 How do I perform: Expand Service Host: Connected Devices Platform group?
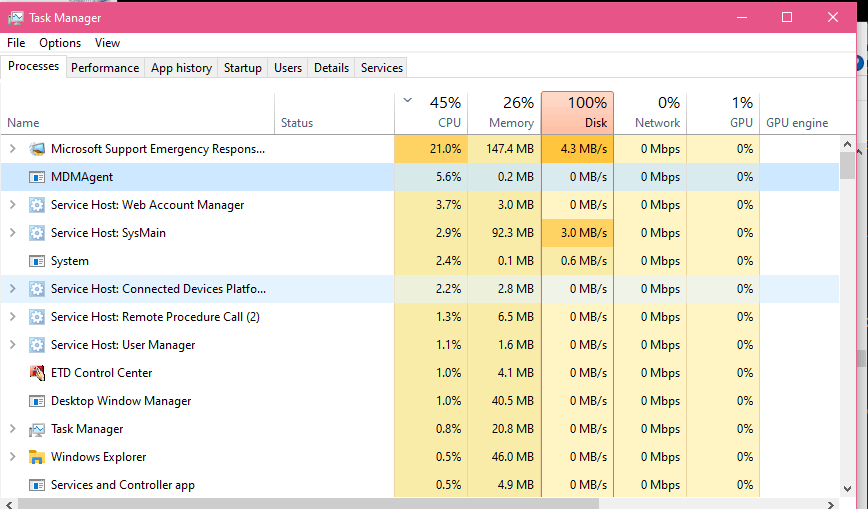pyautogui.click(x=13, y=289)
